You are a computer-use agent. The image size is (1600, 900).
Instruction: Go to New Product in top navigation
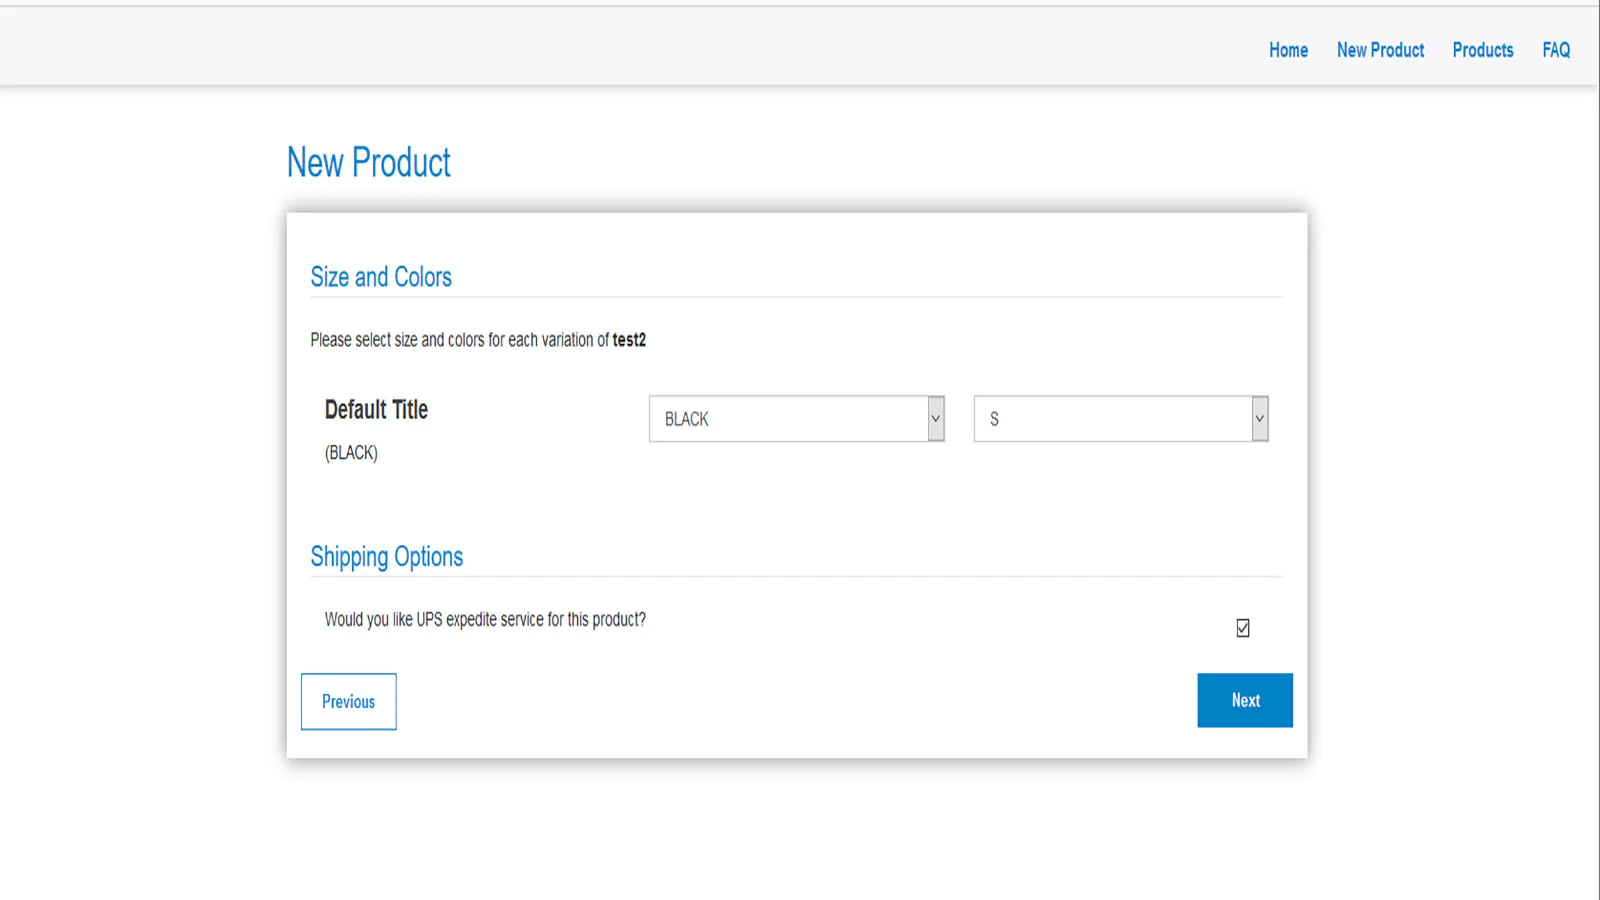pos(1380,50)
